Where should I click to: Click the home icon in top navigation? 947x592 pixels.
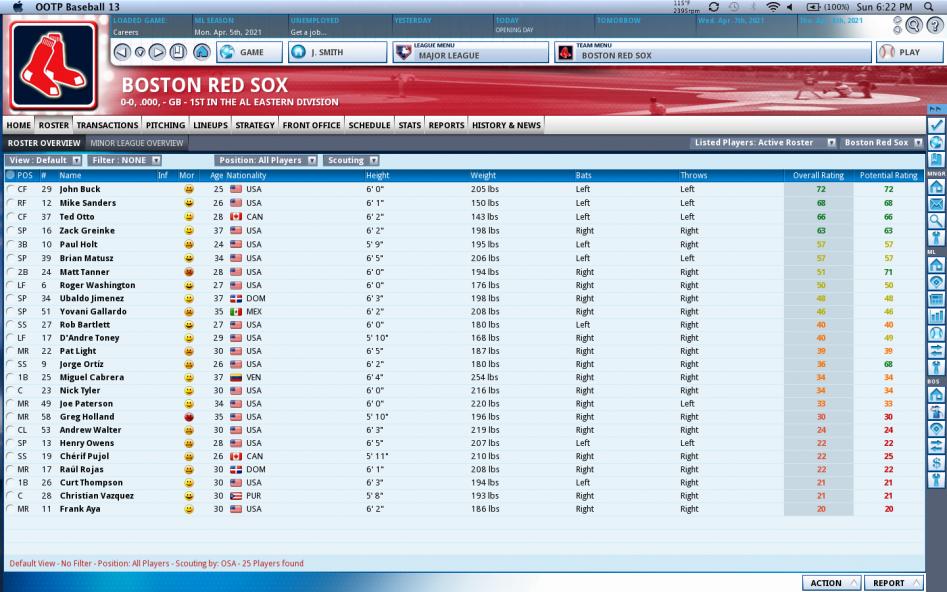(x=201, y=52)
